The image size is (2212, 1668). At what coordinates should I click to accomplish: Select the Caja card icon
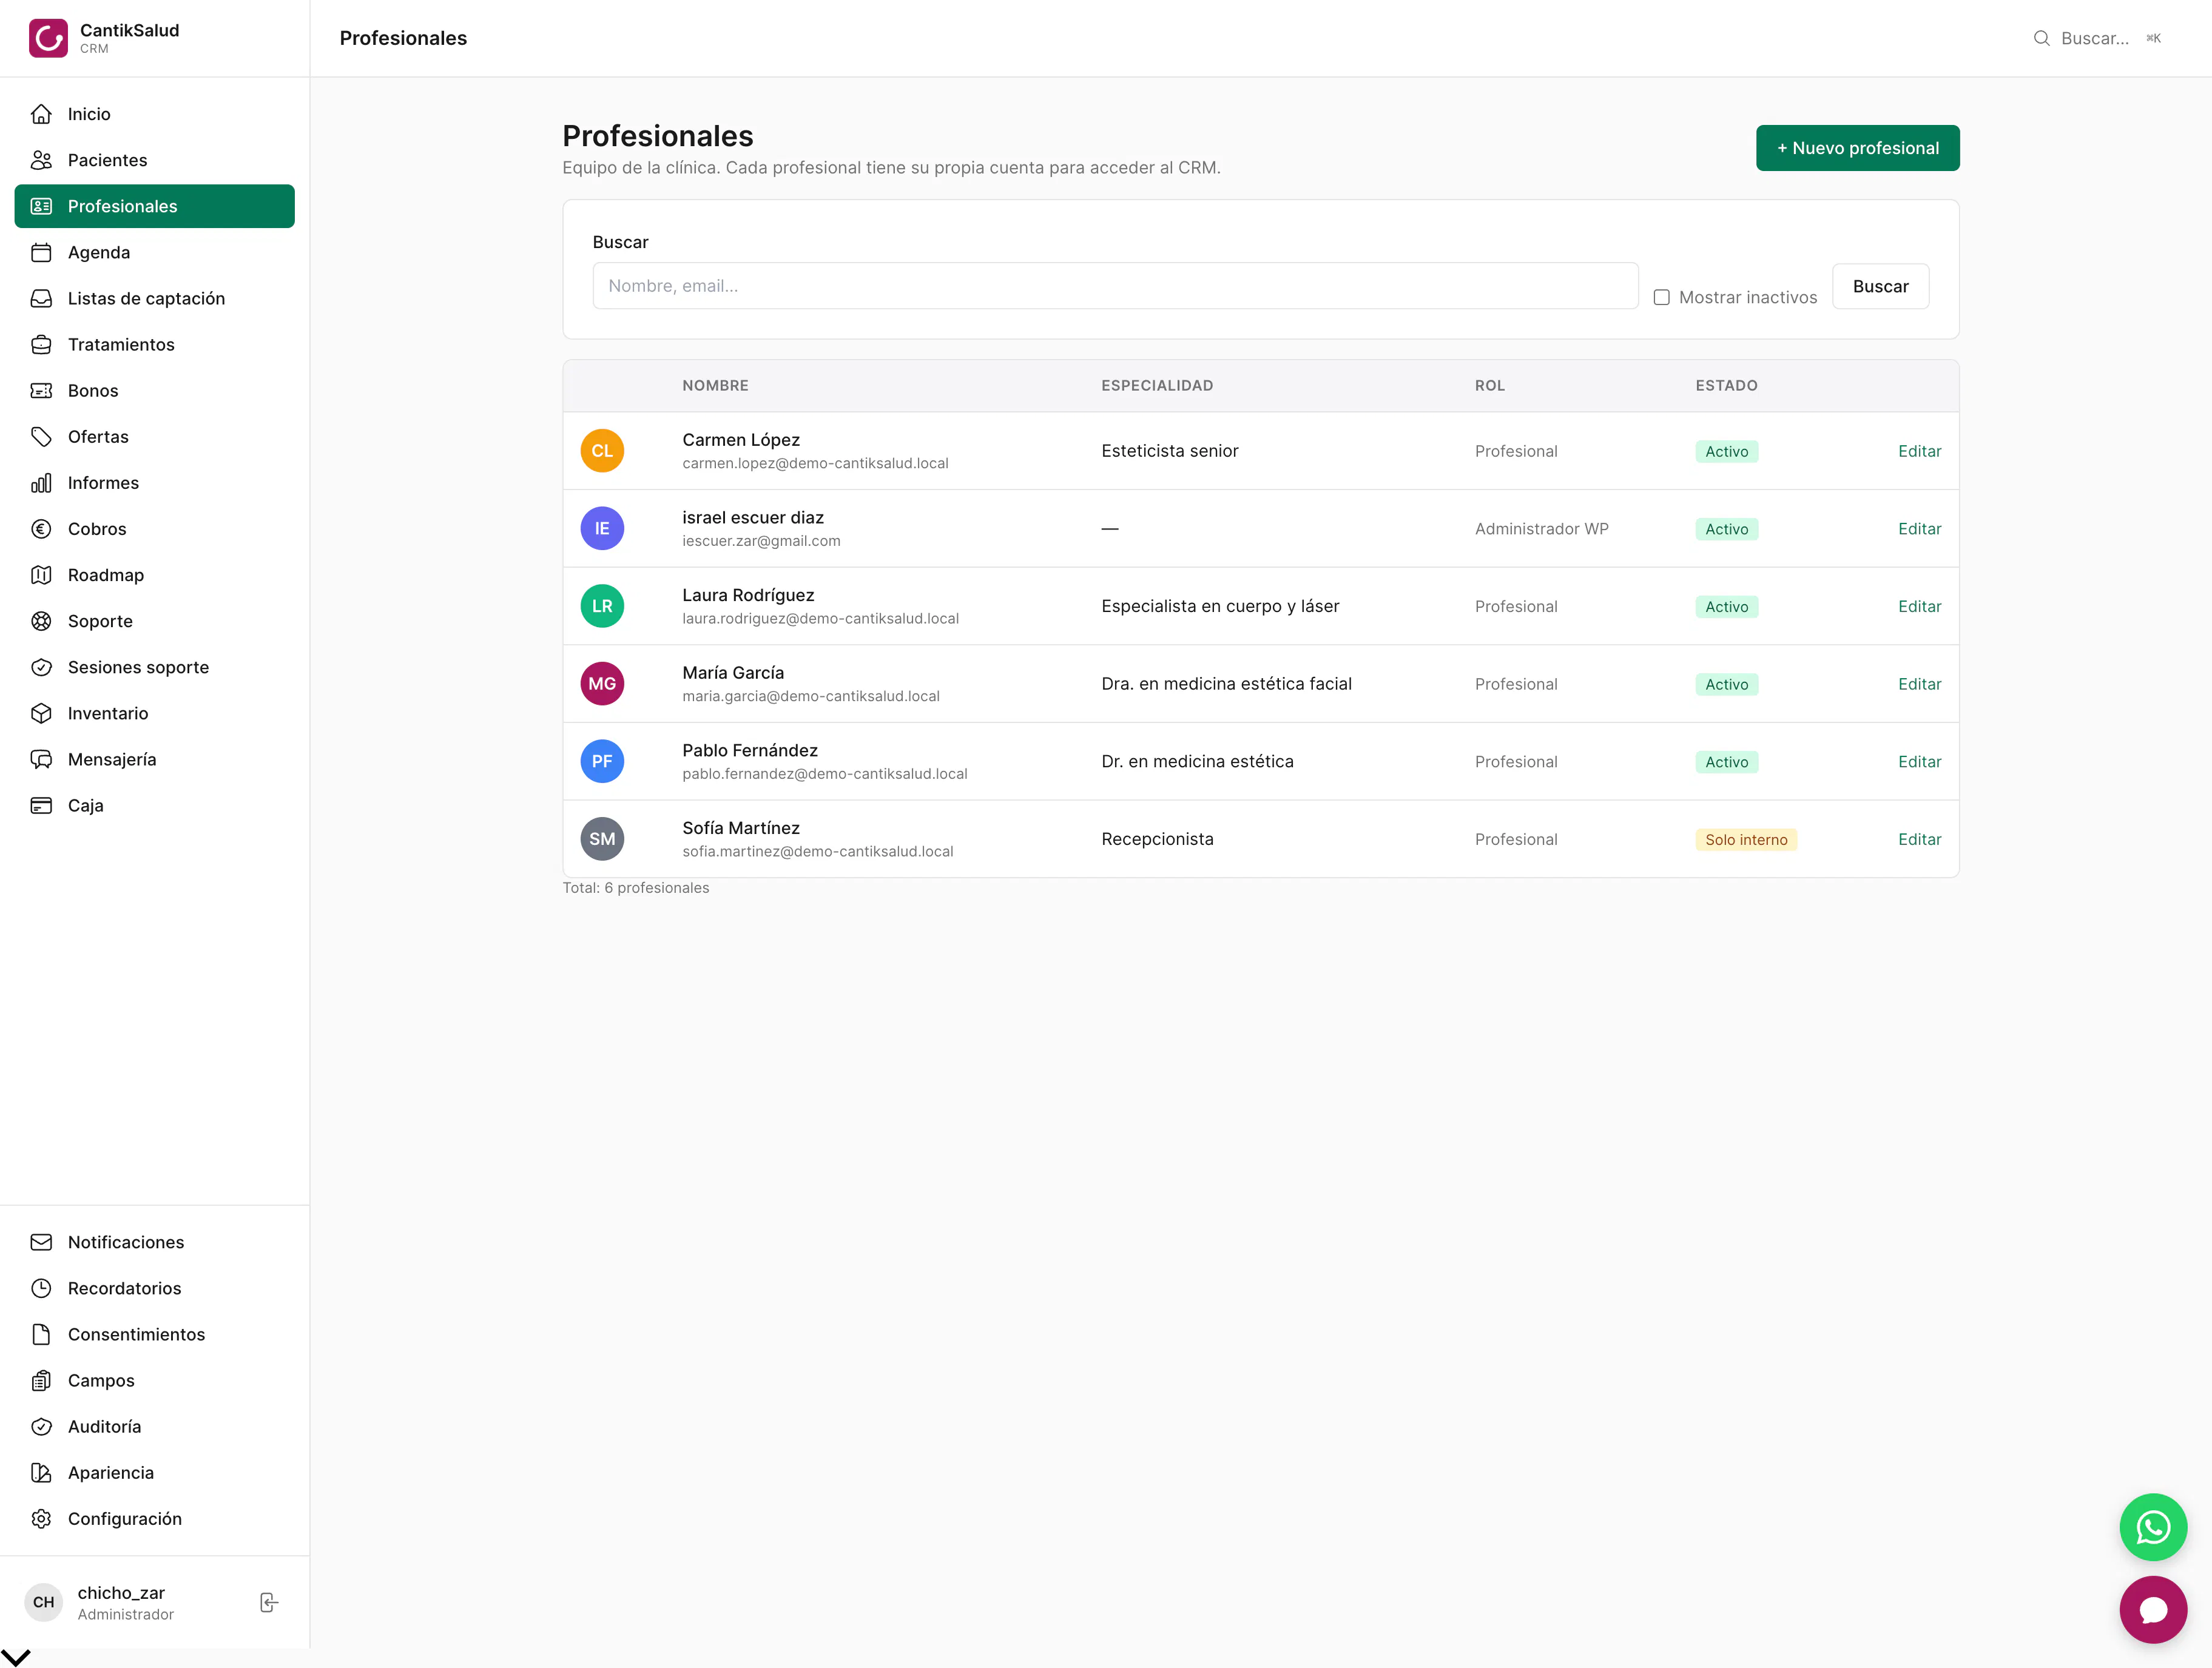41,805
